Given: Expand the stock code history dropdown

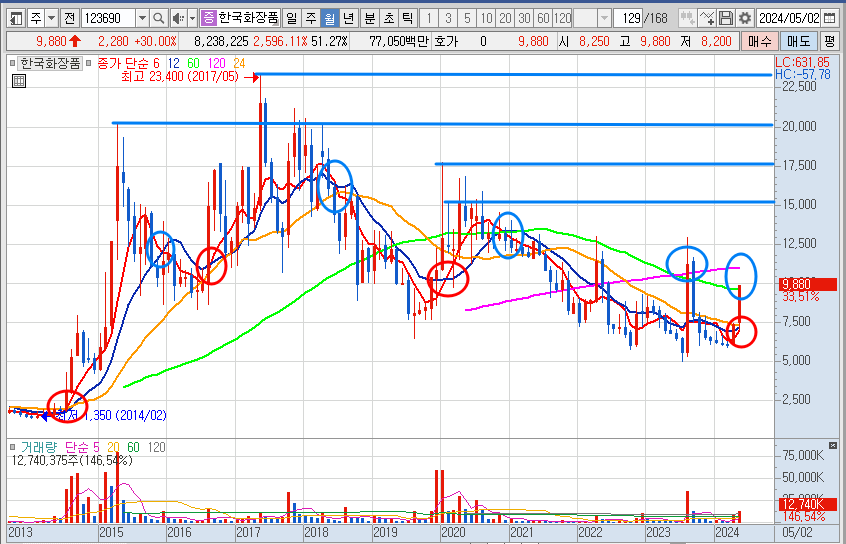Looking at the screenshot, I should pos(142,18).
